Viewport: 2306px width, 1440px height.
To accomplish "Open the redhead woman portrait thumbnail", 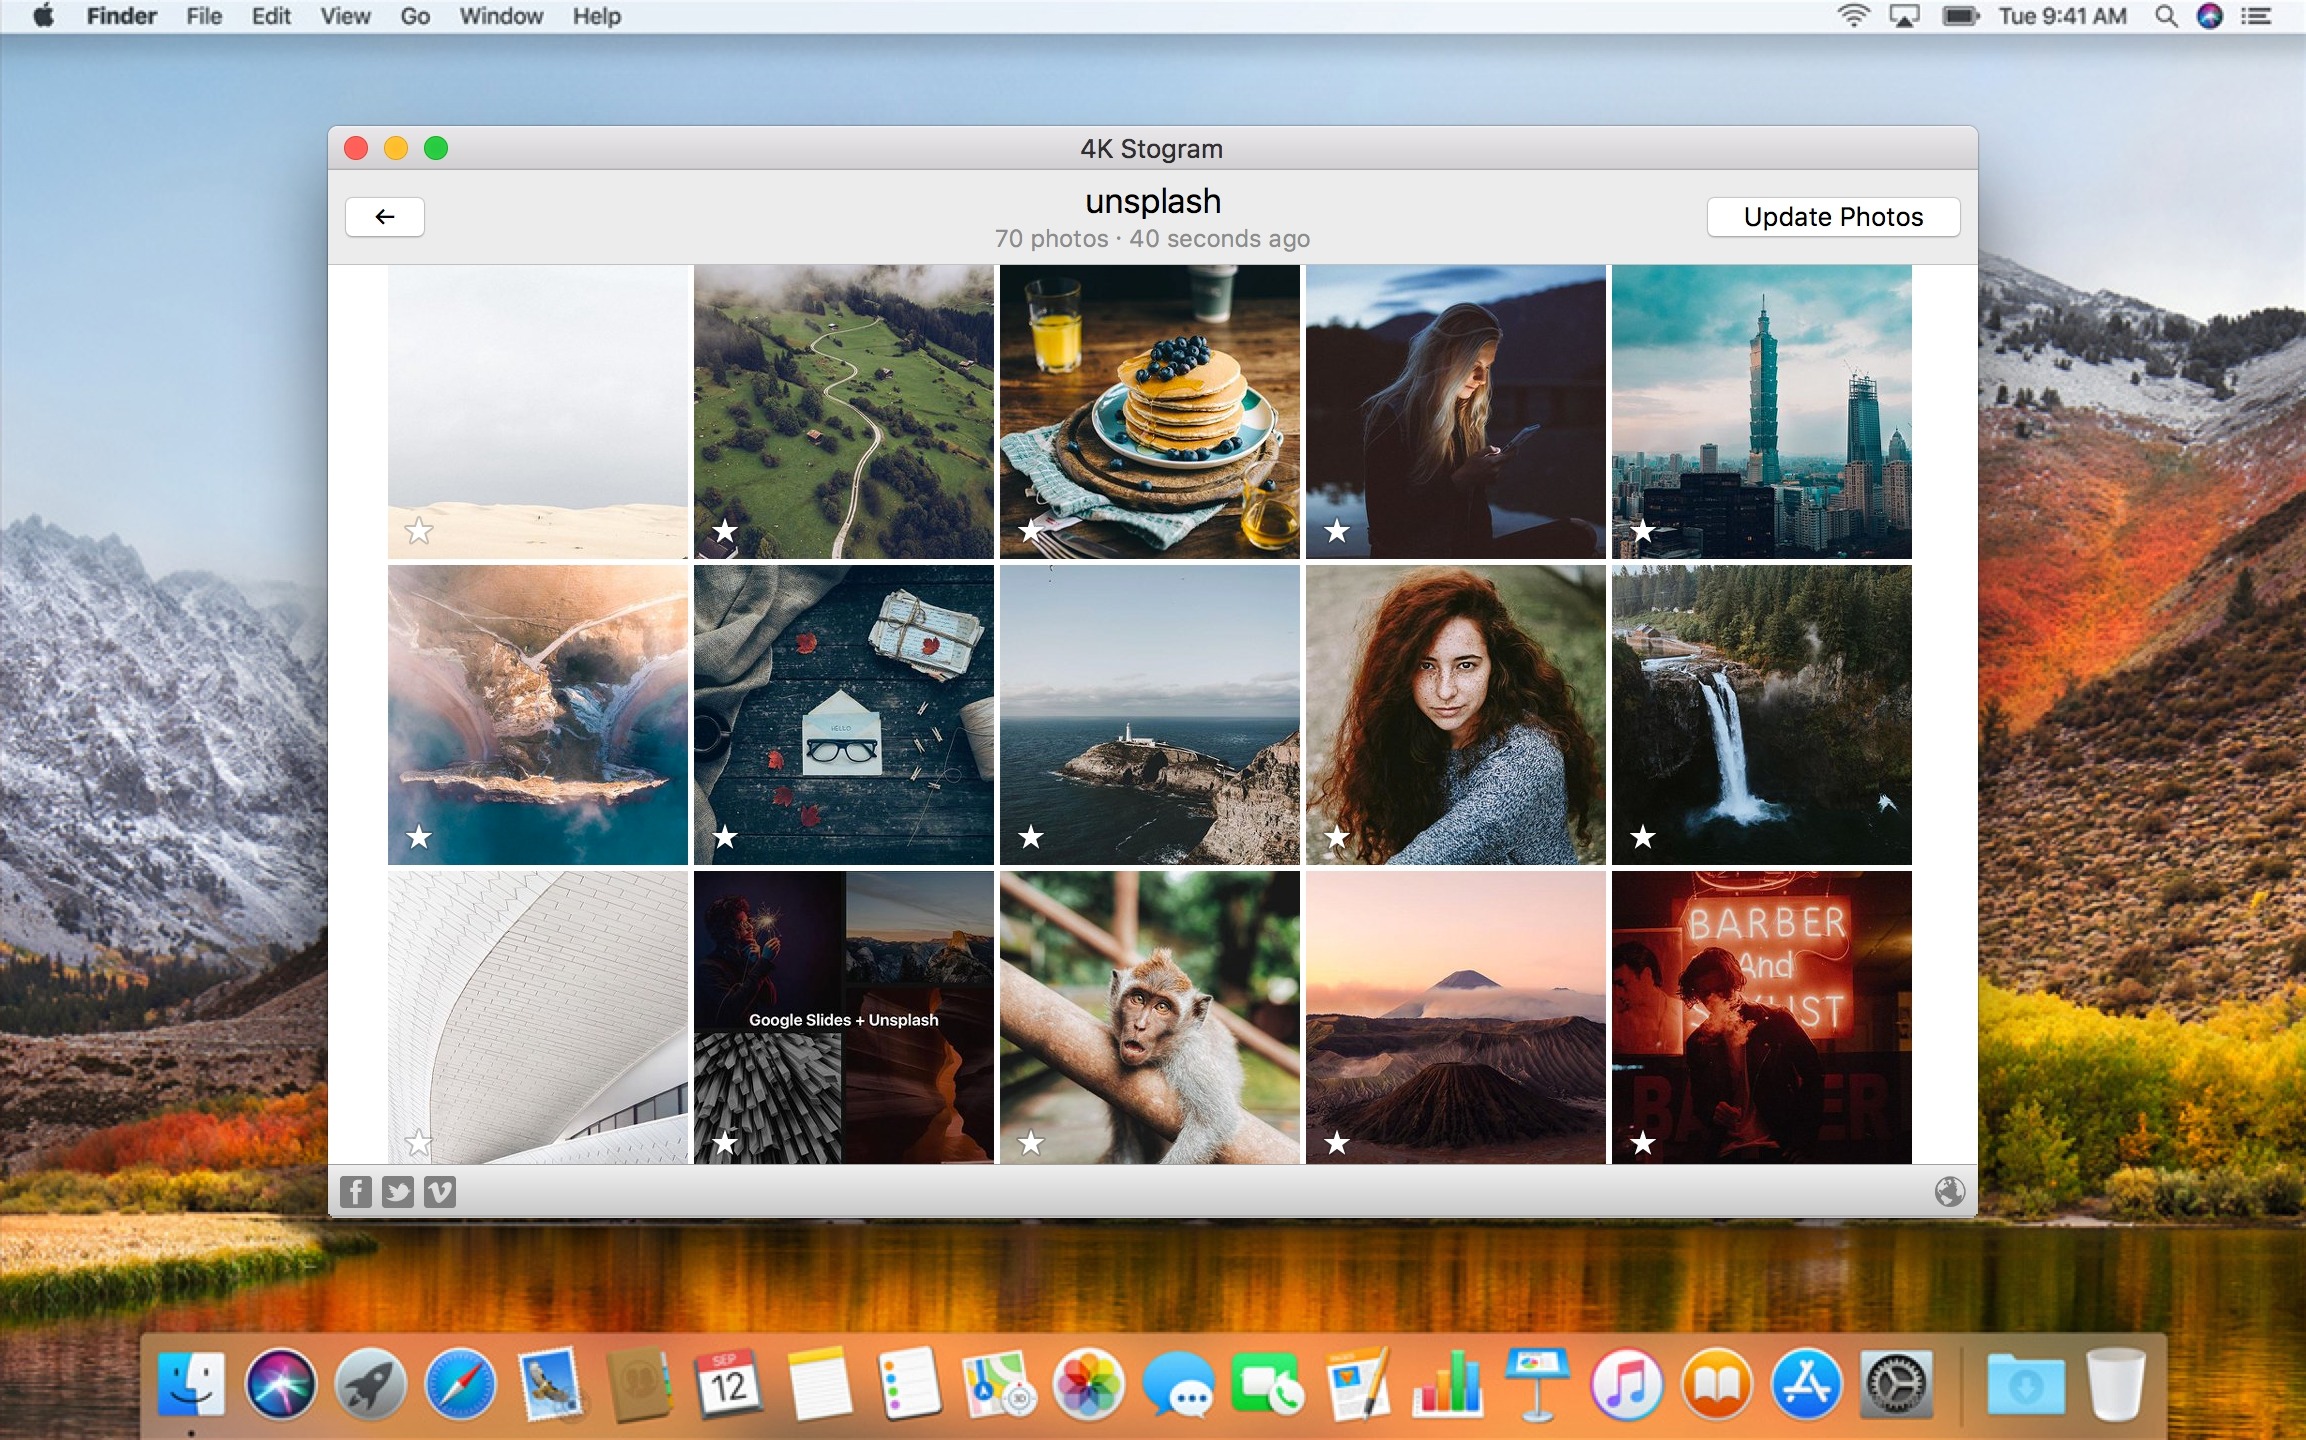I will (1456, 715).
